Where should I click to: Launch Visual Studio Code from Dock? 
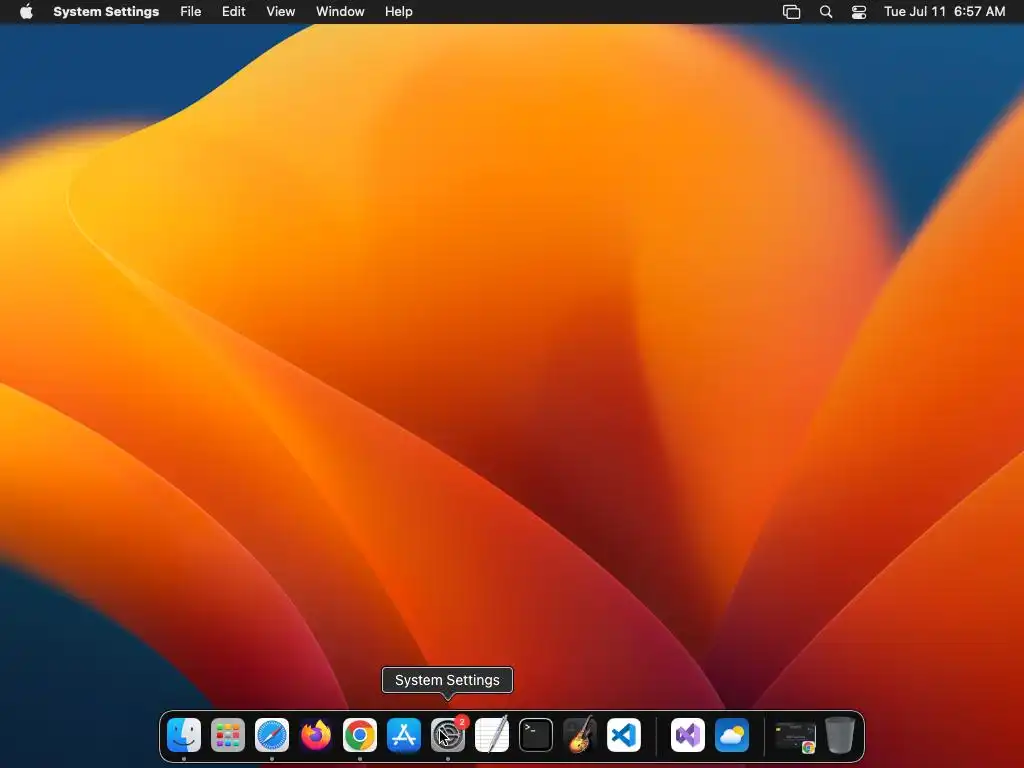coord(624,735)
